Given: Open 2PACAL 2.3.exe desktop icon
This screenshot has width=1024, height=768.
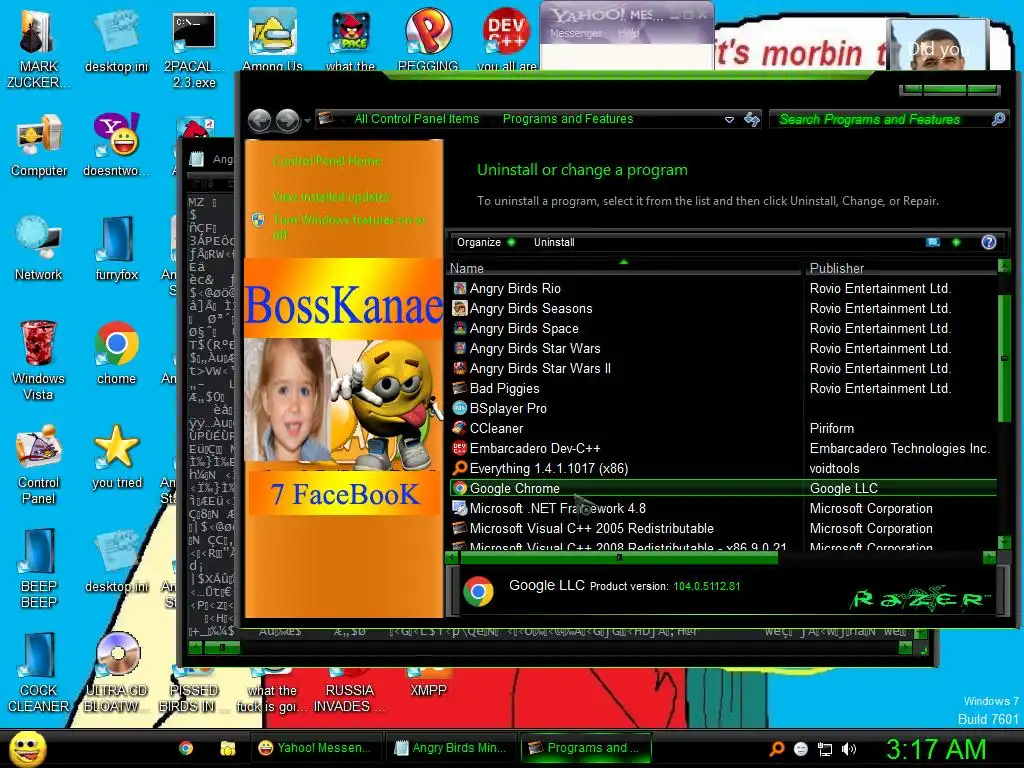Looking at the screenshot, I should coord(194,50).
